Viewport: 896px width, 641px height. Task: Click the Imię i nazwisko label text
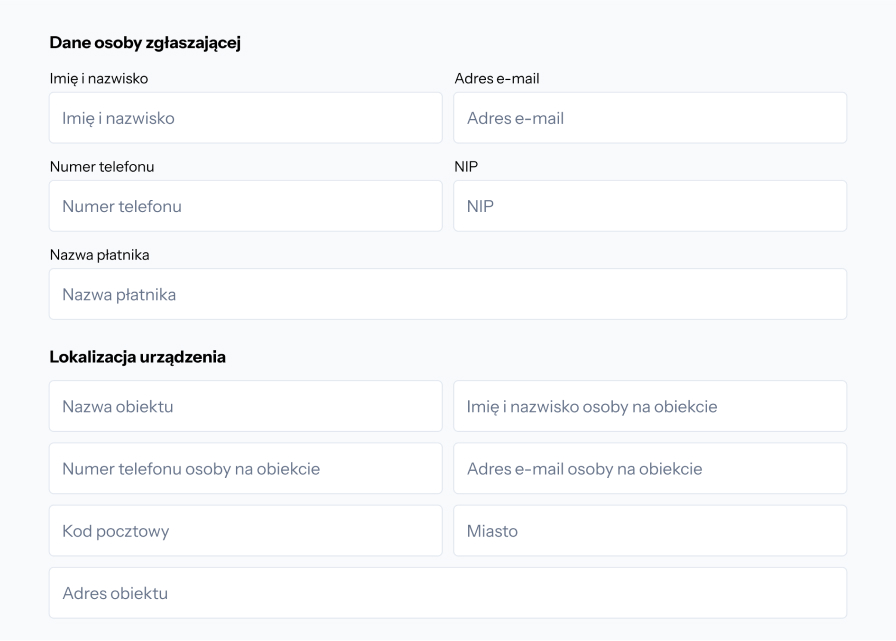(x=99, y=78)
